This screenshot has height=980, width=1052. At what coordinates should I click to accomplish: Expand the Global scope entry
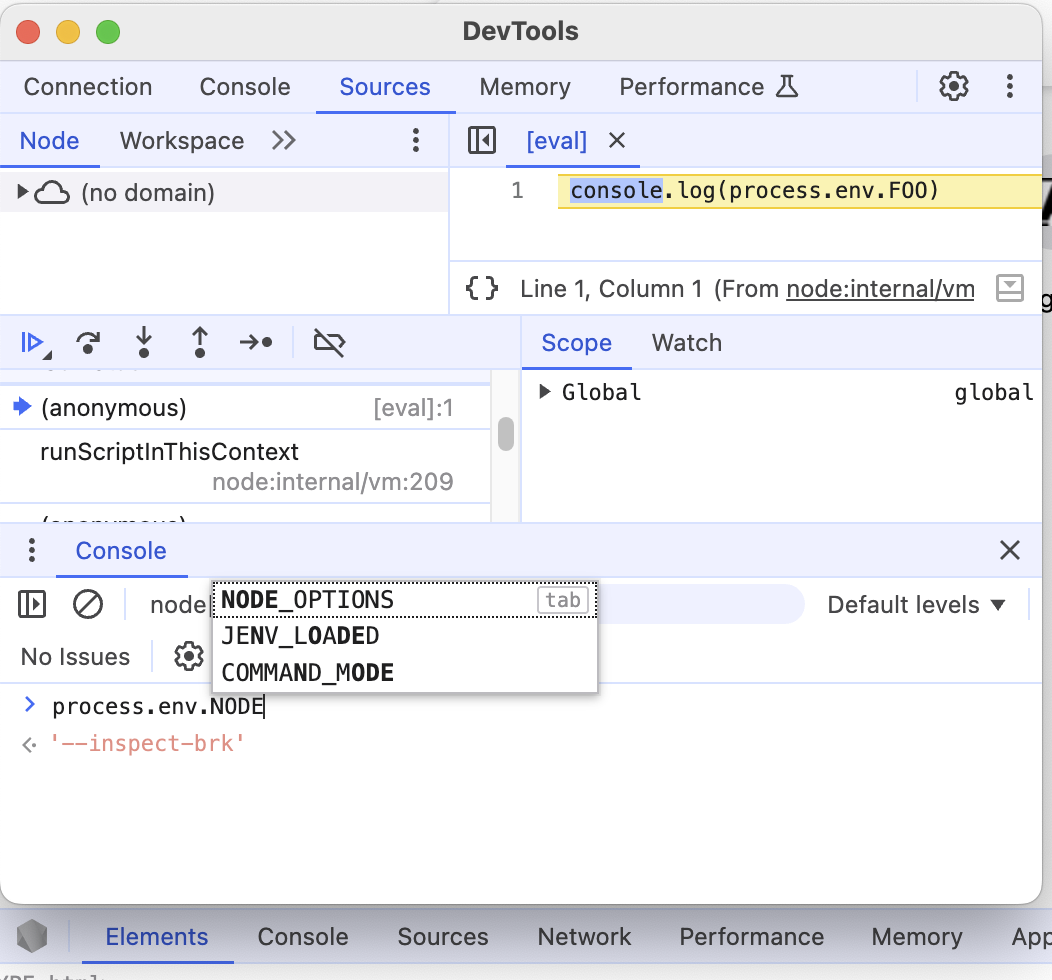pos(545,392)
